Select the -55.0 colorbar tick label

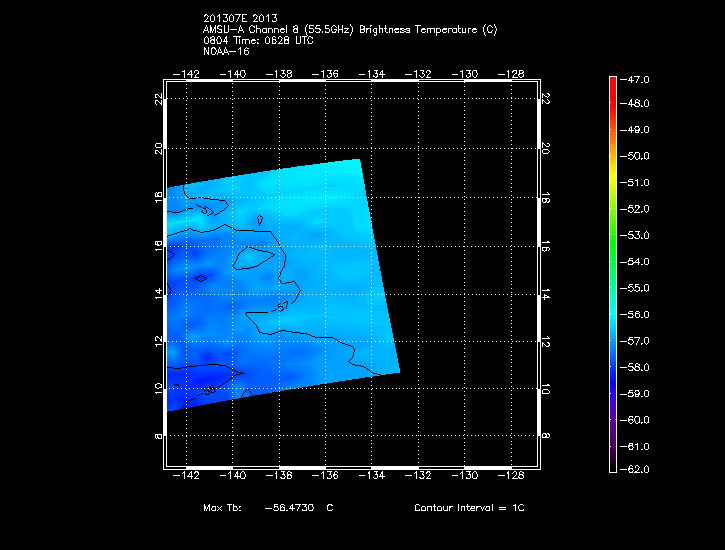coord(639,288)
